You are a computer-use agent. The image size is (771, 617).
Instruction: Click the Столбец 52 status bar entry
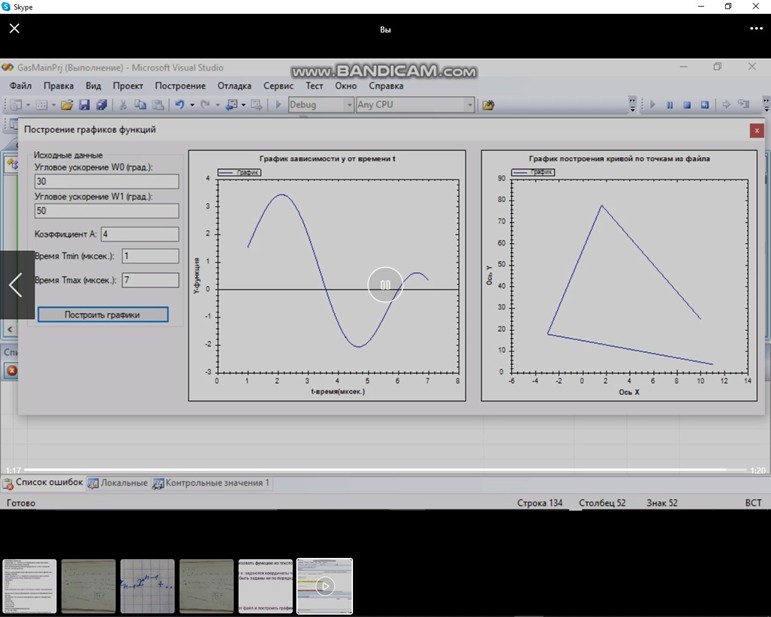[x=602, y=503]
